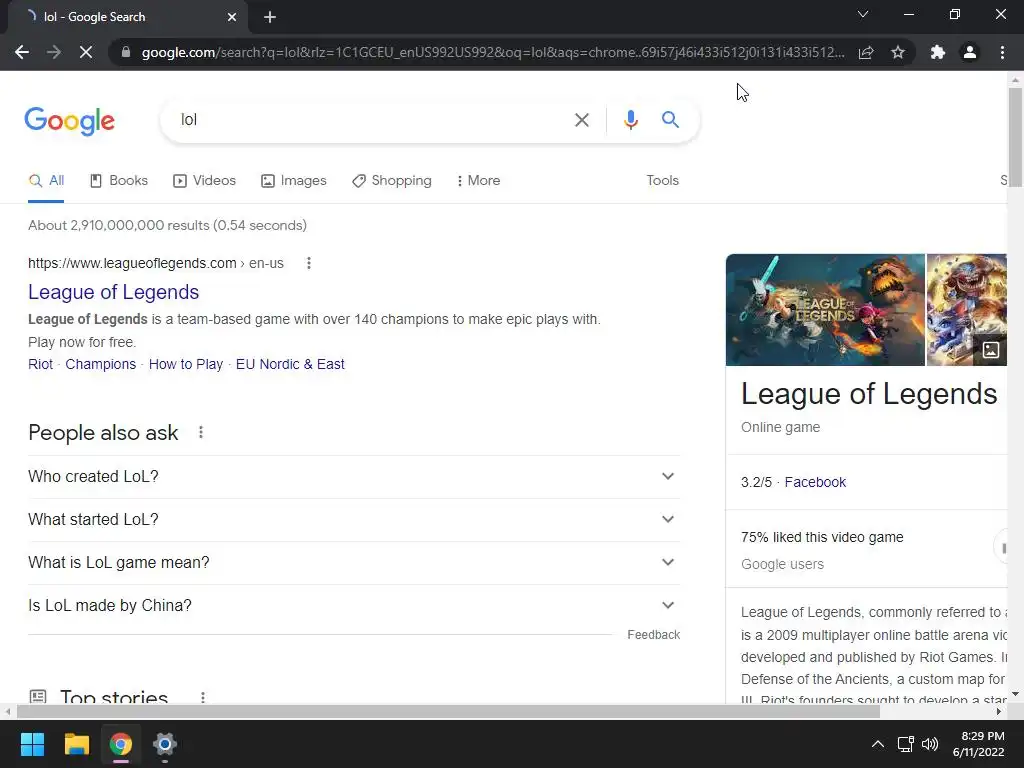Click the Feedback link under questions
This screenshot has width=1024, height=768.
click(x=653, y=635)
